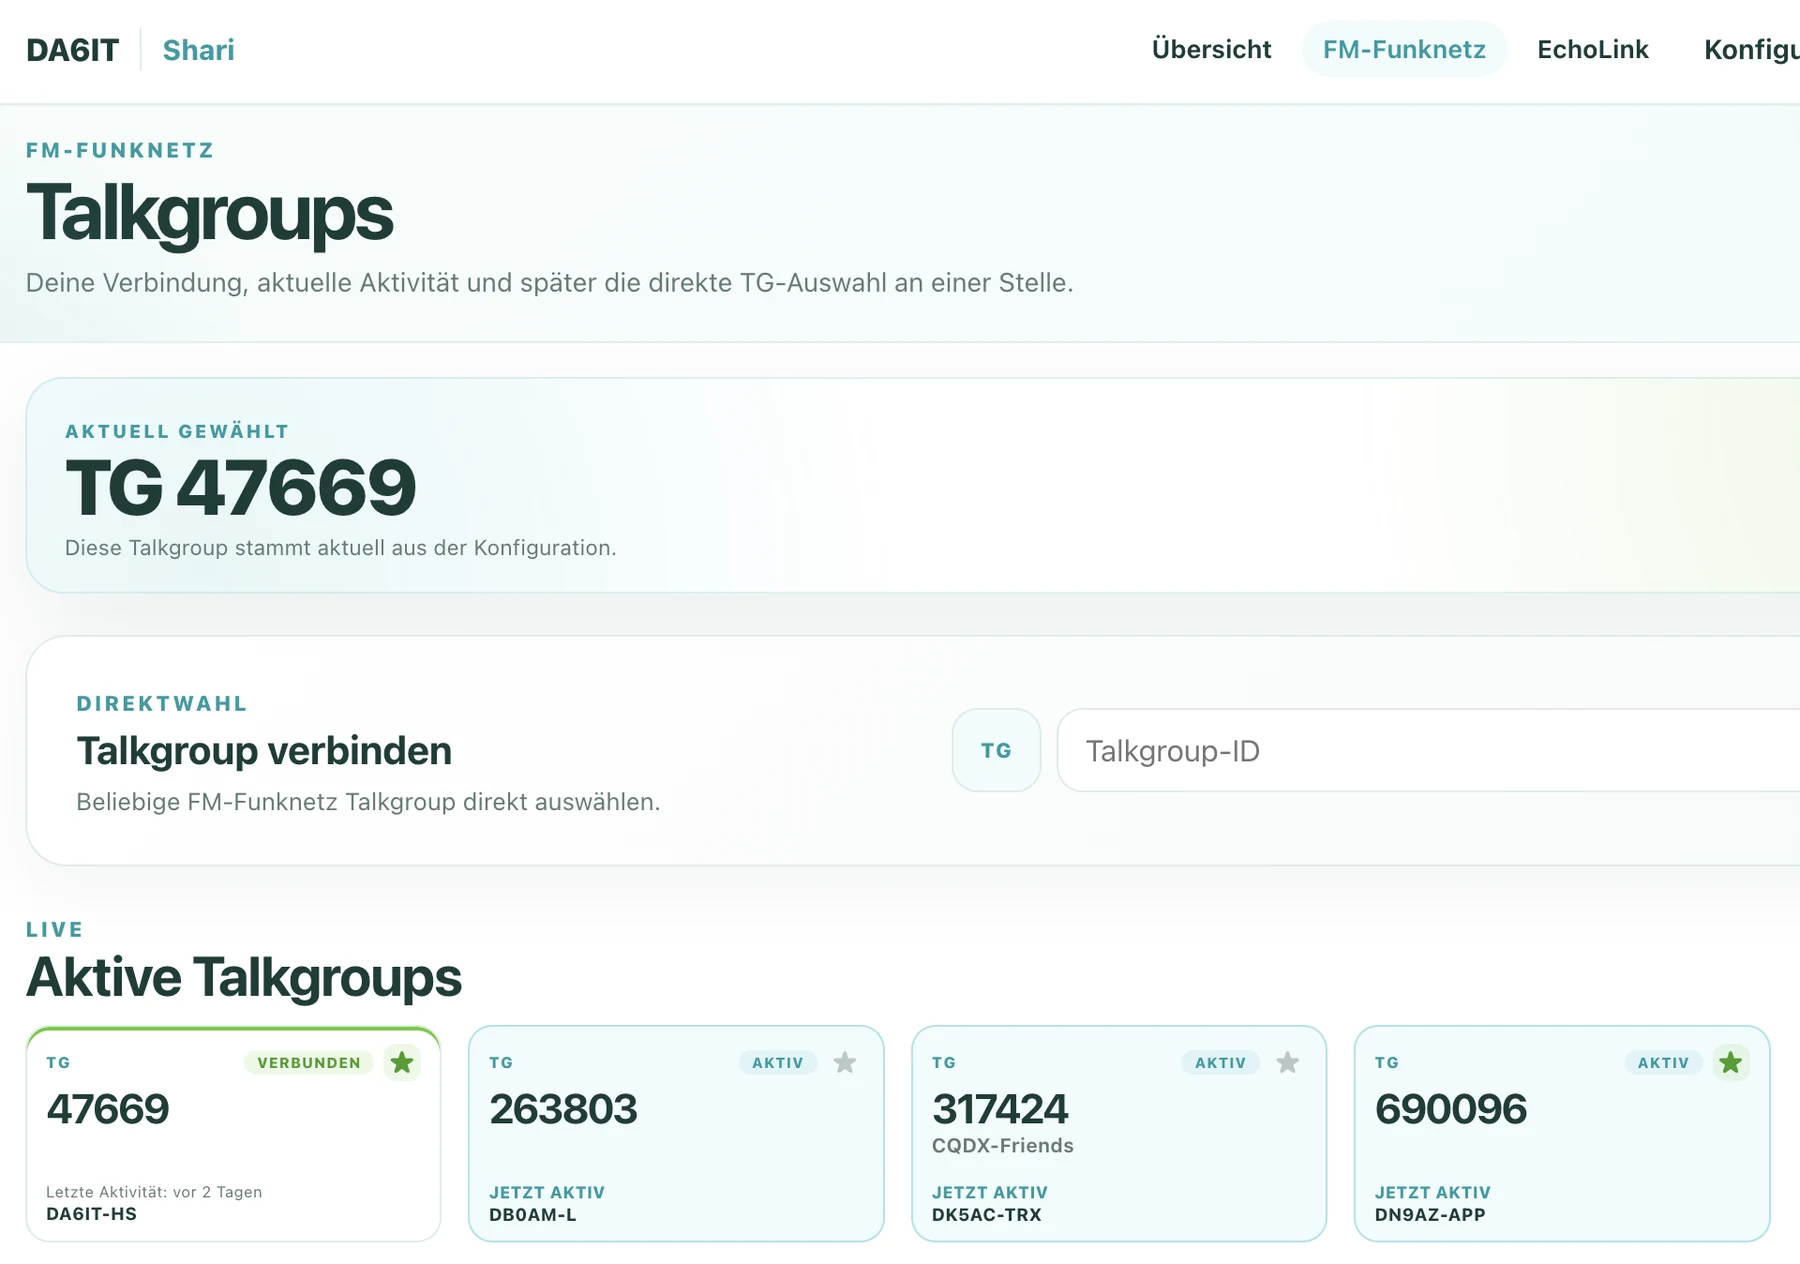Click the Shari brand link

(198, 50)
